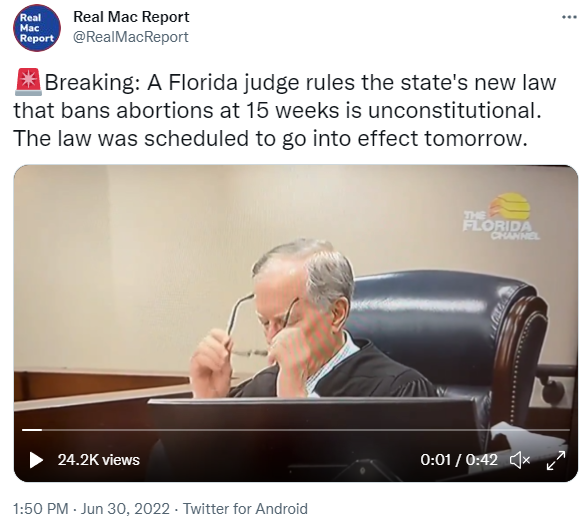588x529 pixels.
Task: Click the tweet text about 15 weeks
Action: 285,110
